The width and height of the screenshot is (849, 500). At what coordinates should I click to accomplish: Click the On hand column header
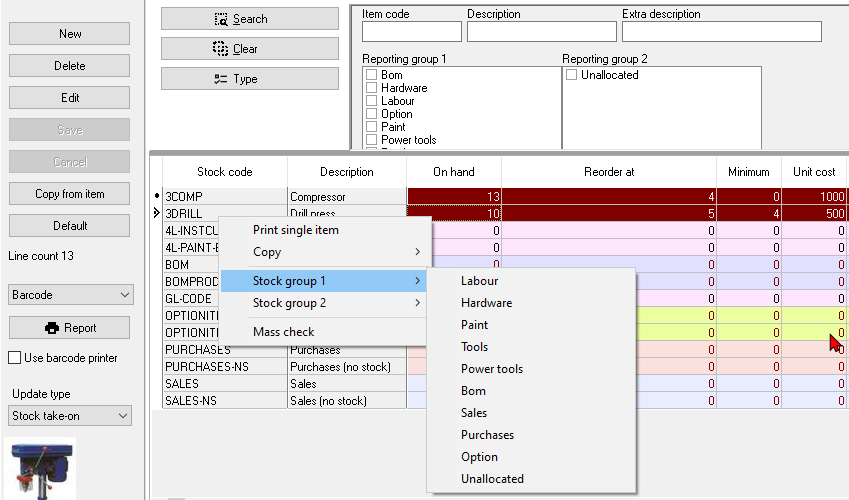454,172
